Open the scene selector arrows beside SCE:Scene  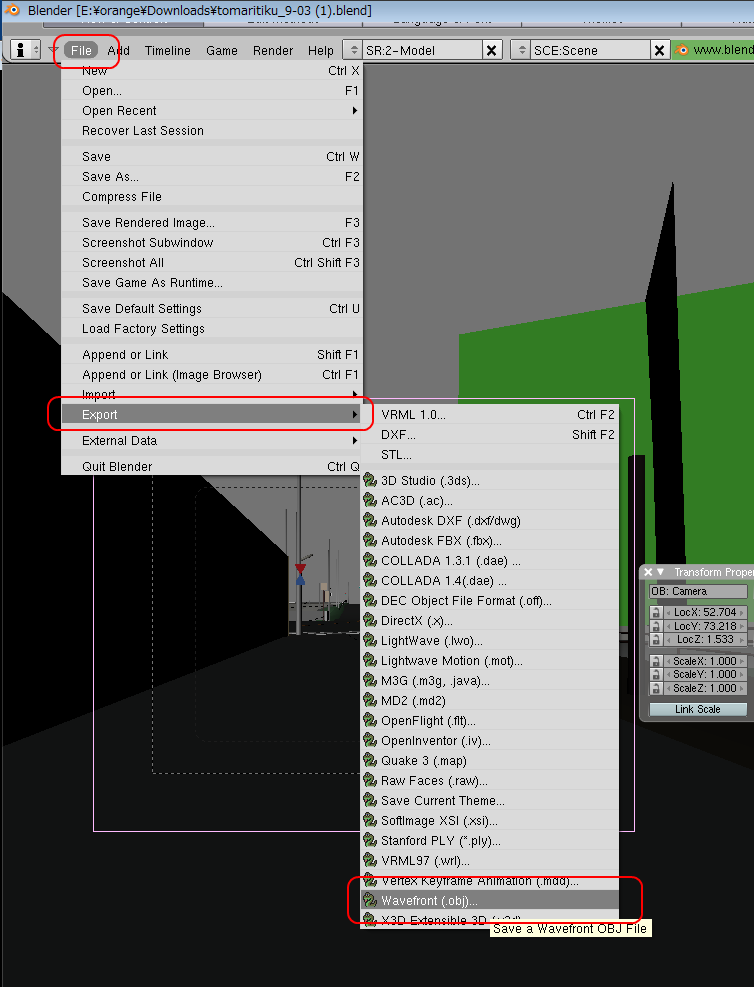pyautogui.click(x=521, y=50)
